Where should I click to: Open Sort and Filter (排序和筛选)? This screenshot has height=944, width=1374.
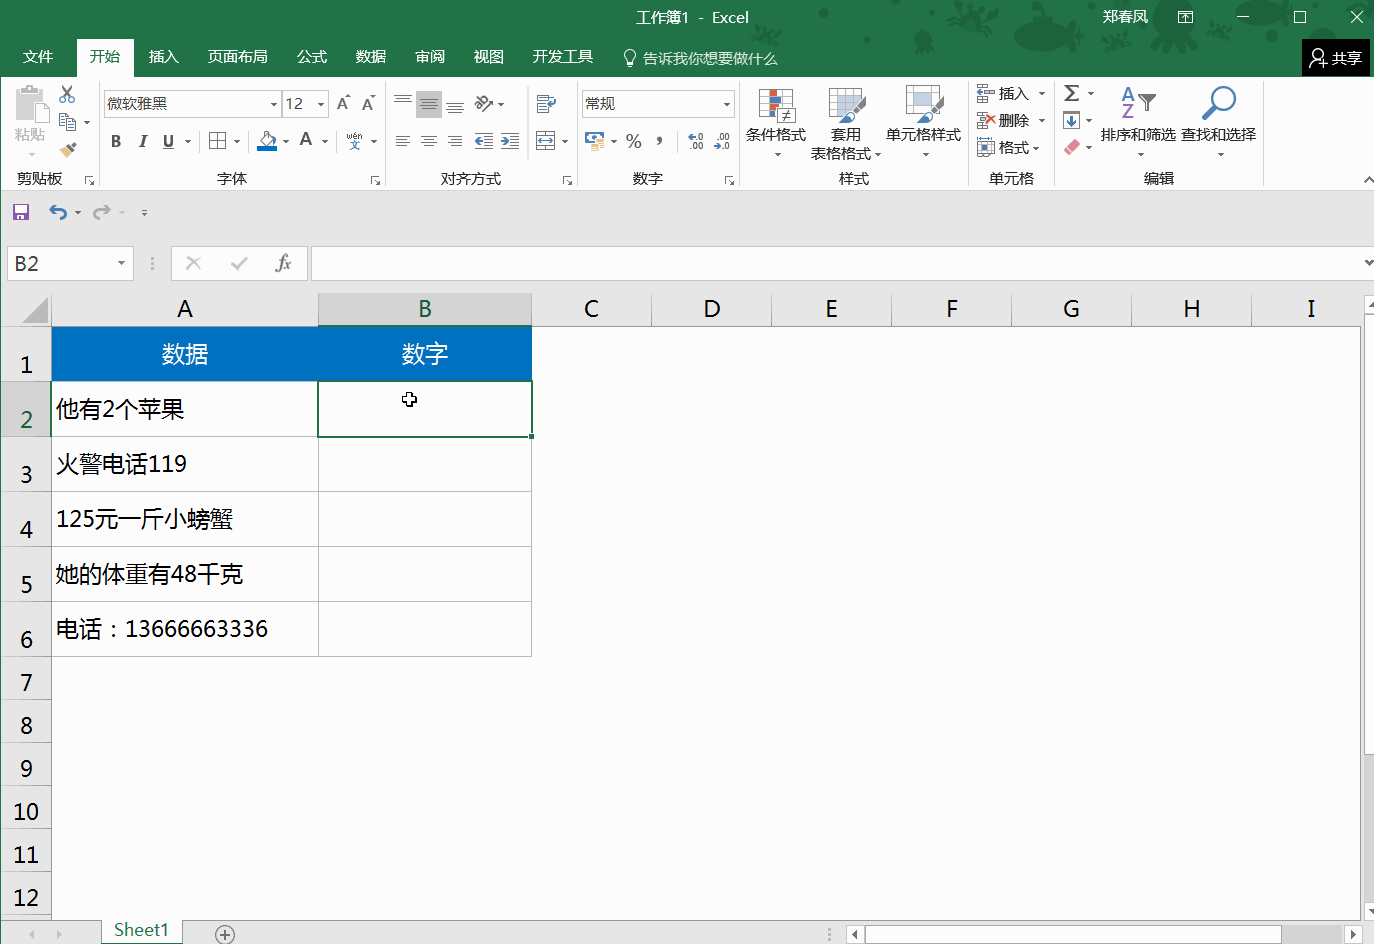click(x=1138, y=123)
